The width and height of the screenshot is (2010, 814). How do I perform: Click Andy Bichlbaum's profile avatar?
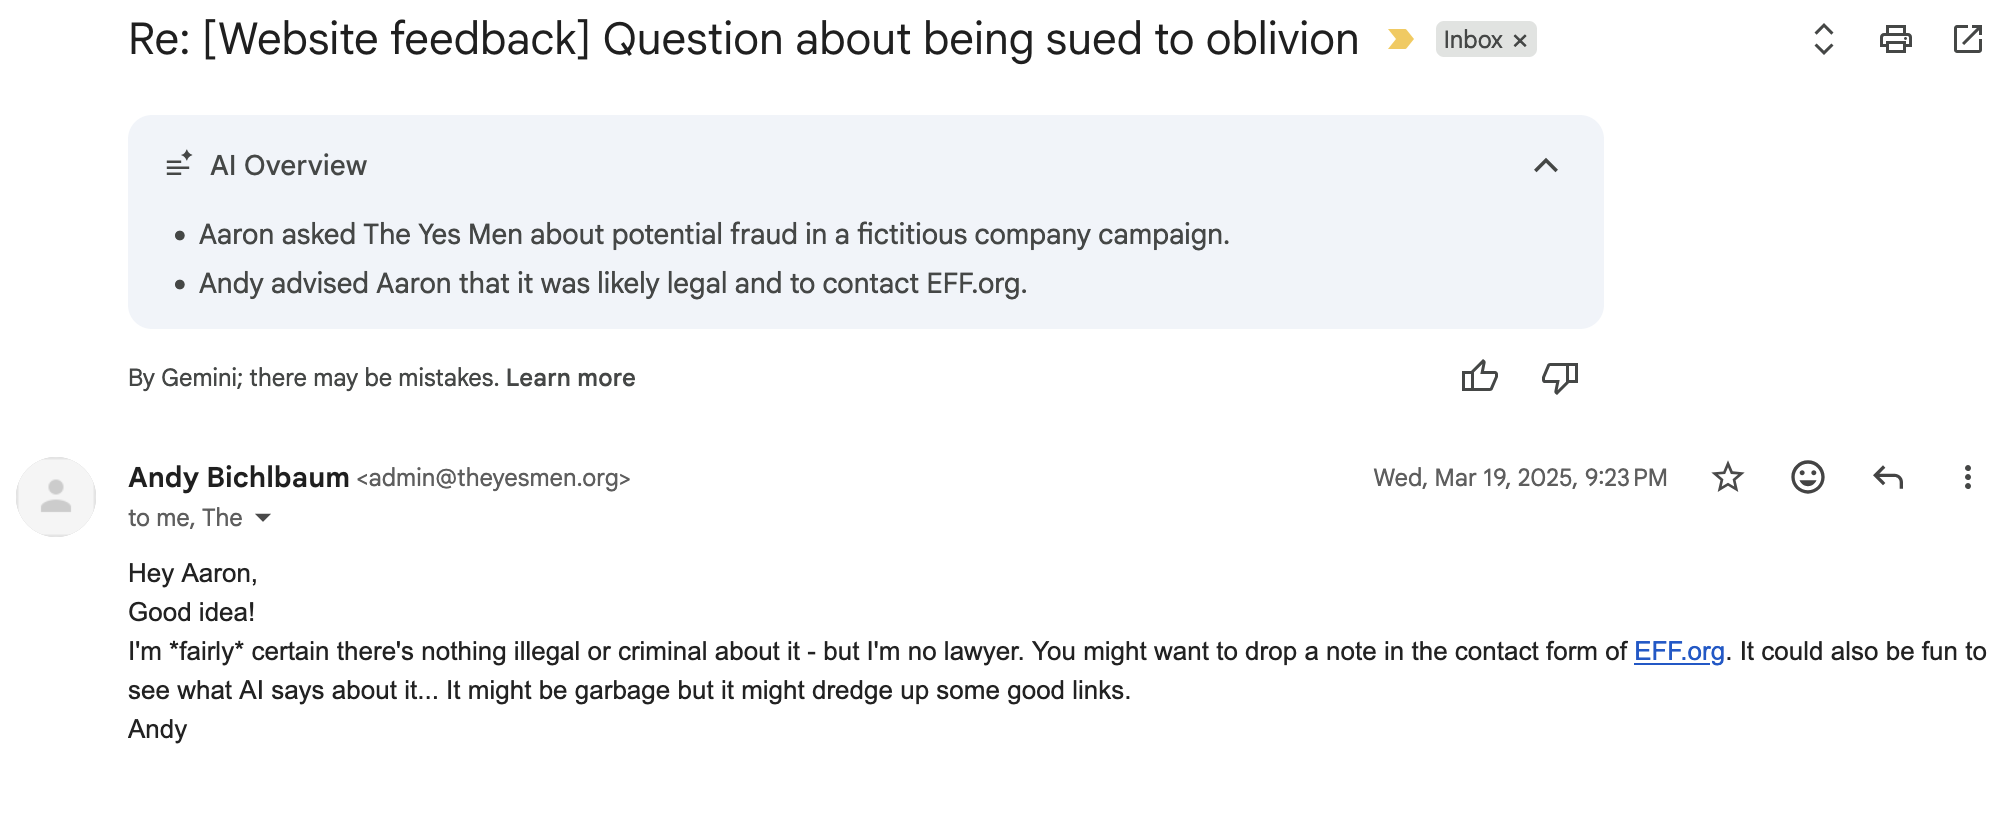(x=56, y=497)
